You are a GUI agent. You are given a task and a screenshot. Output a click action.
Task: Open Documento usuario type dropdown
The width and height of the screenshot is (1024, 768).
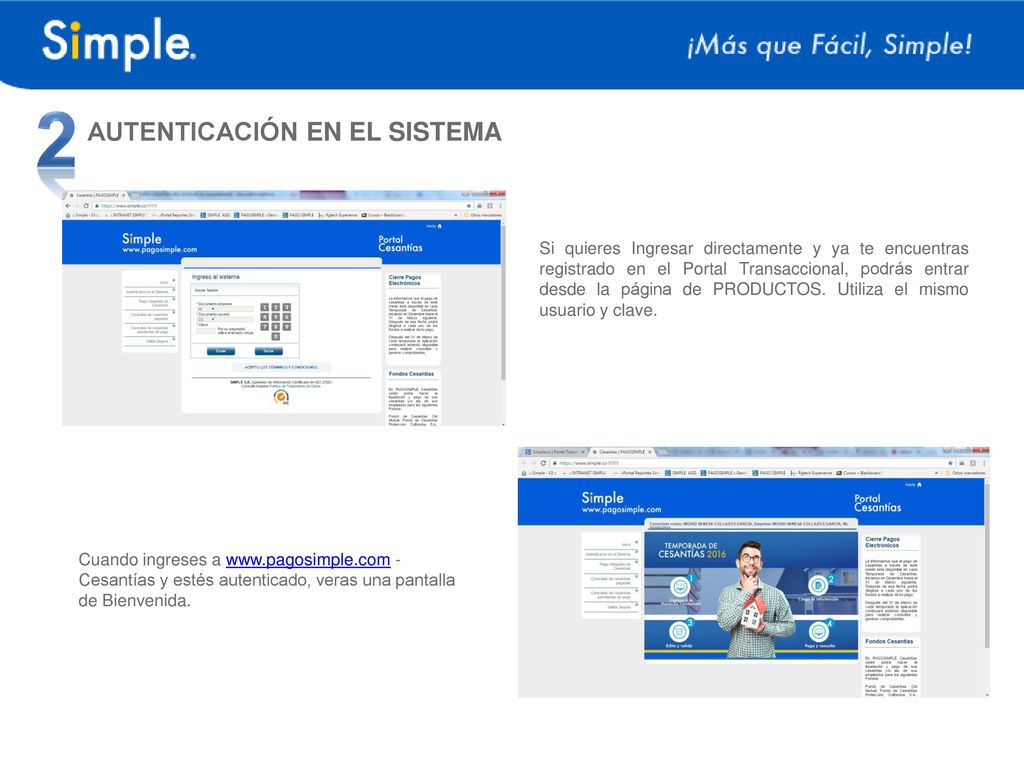tap(206, 319)
